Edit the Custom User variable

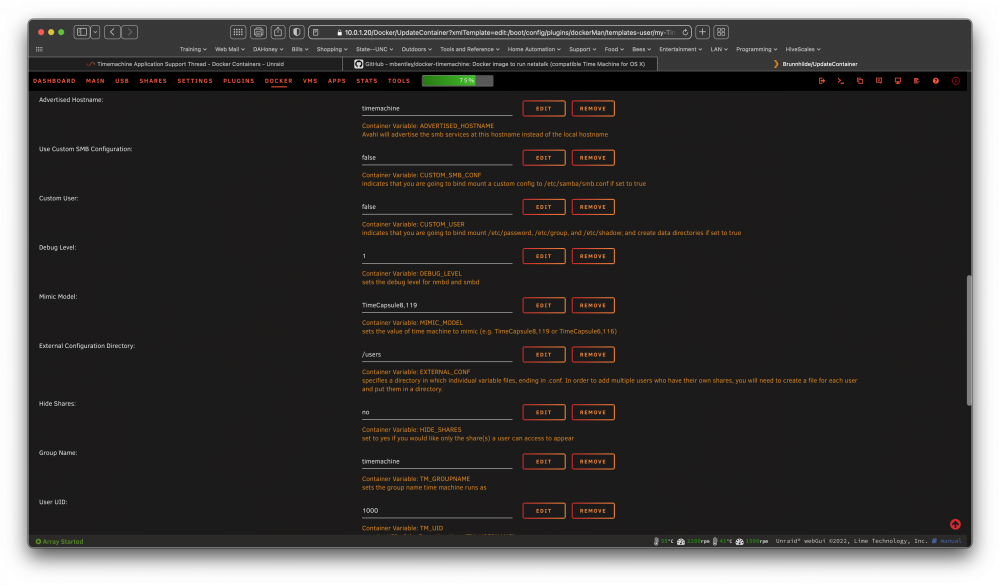click(543, 207)
